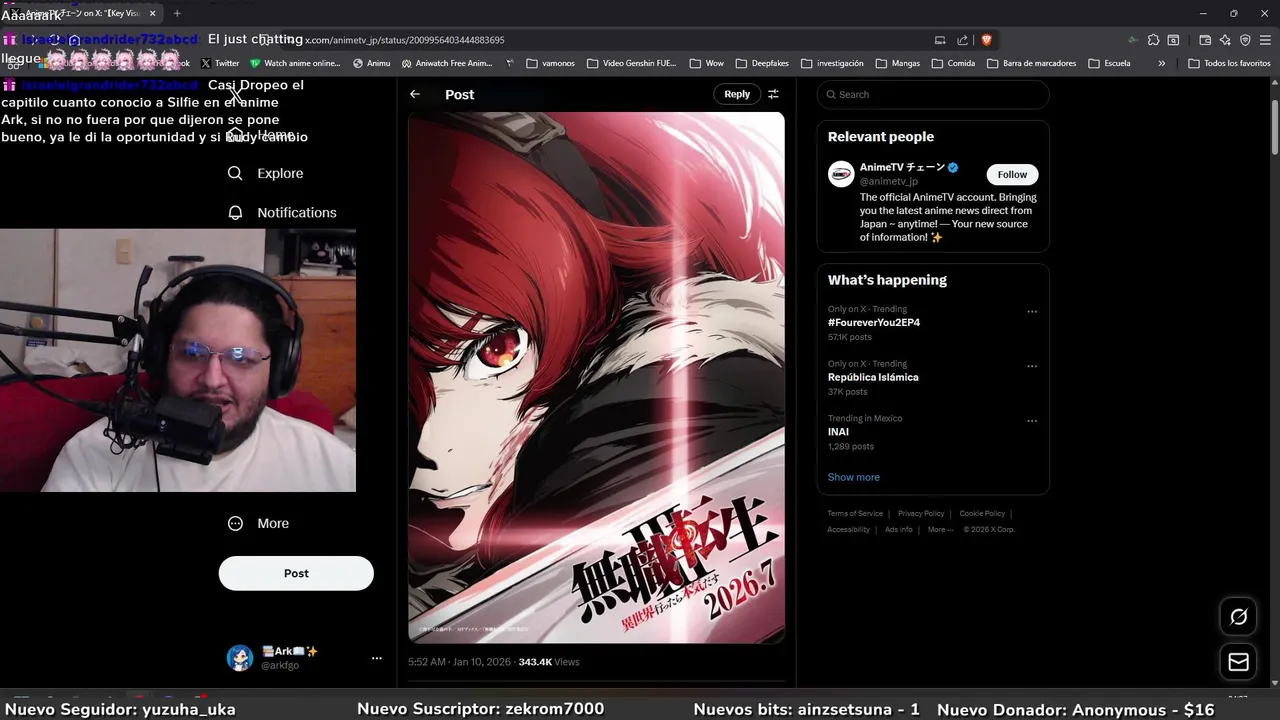Click @animetv_jp handle in Relevant people
The height and width of the screenshot is (720, 1280).
(x=889, y=181)
